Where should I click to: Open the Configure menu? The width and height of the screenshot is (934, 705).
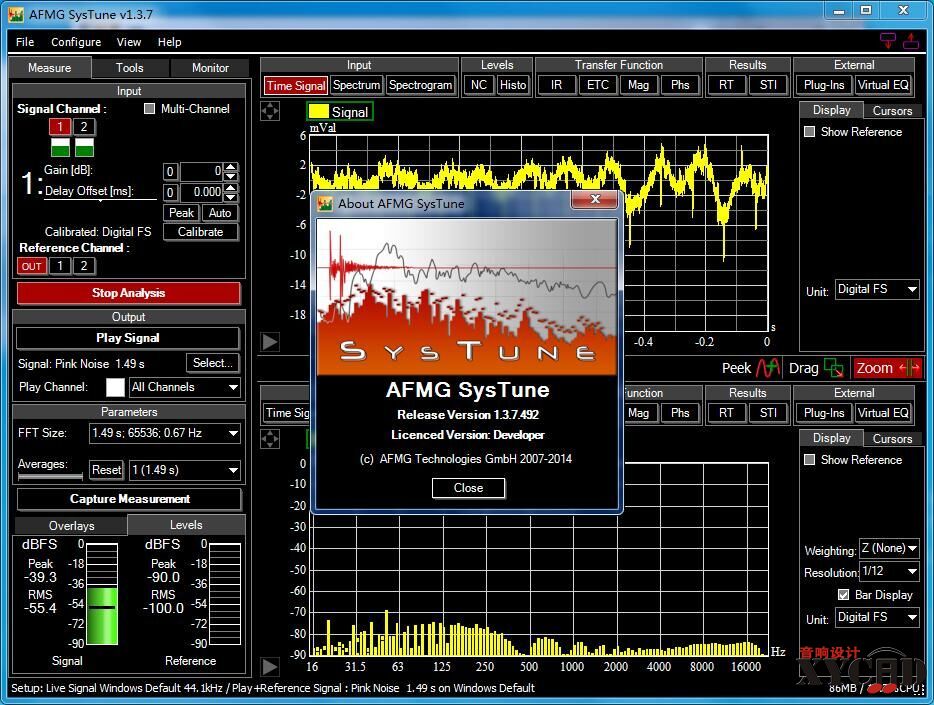(76, 42)
